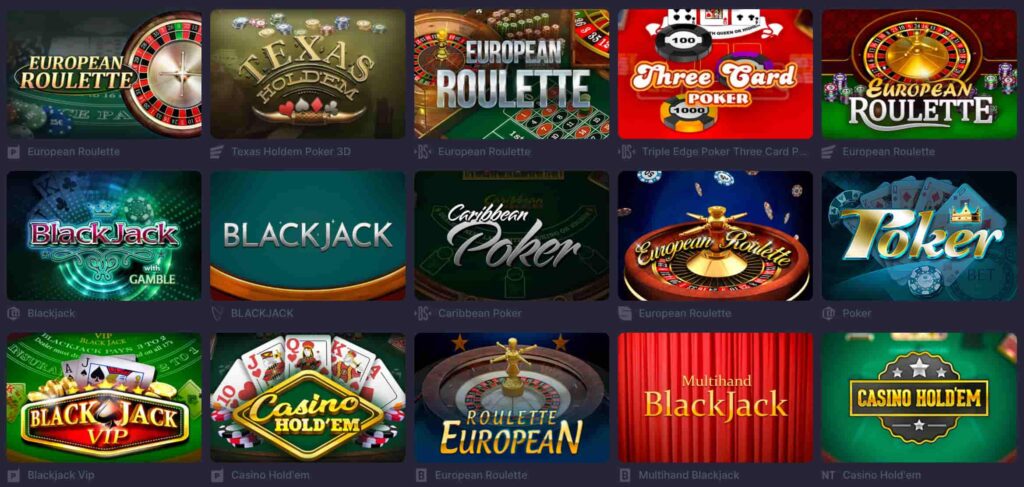Click the provider icon beside Casino Hold'em with cards
The width and height of the screenshot is (1024, 487).
[x=217, y=475]
